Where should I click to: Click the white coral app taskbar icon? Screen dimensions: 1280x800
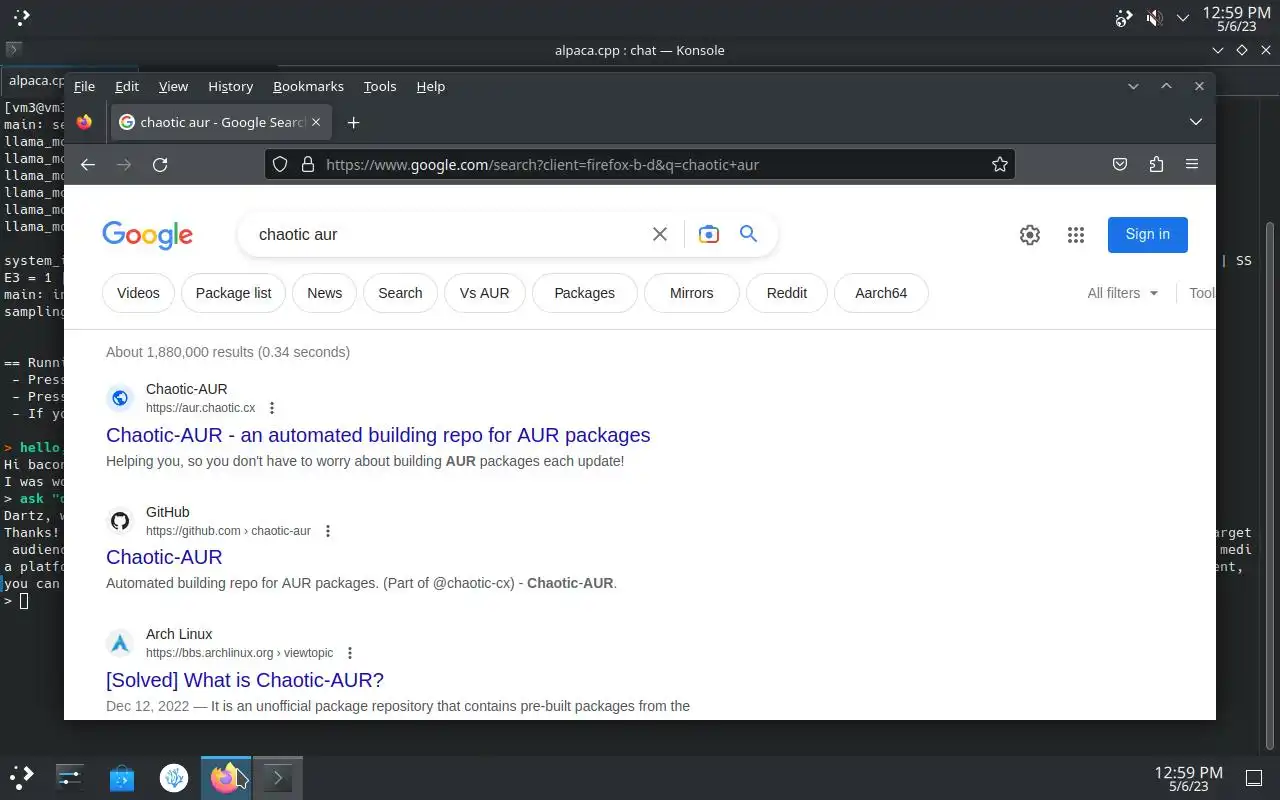174,777
